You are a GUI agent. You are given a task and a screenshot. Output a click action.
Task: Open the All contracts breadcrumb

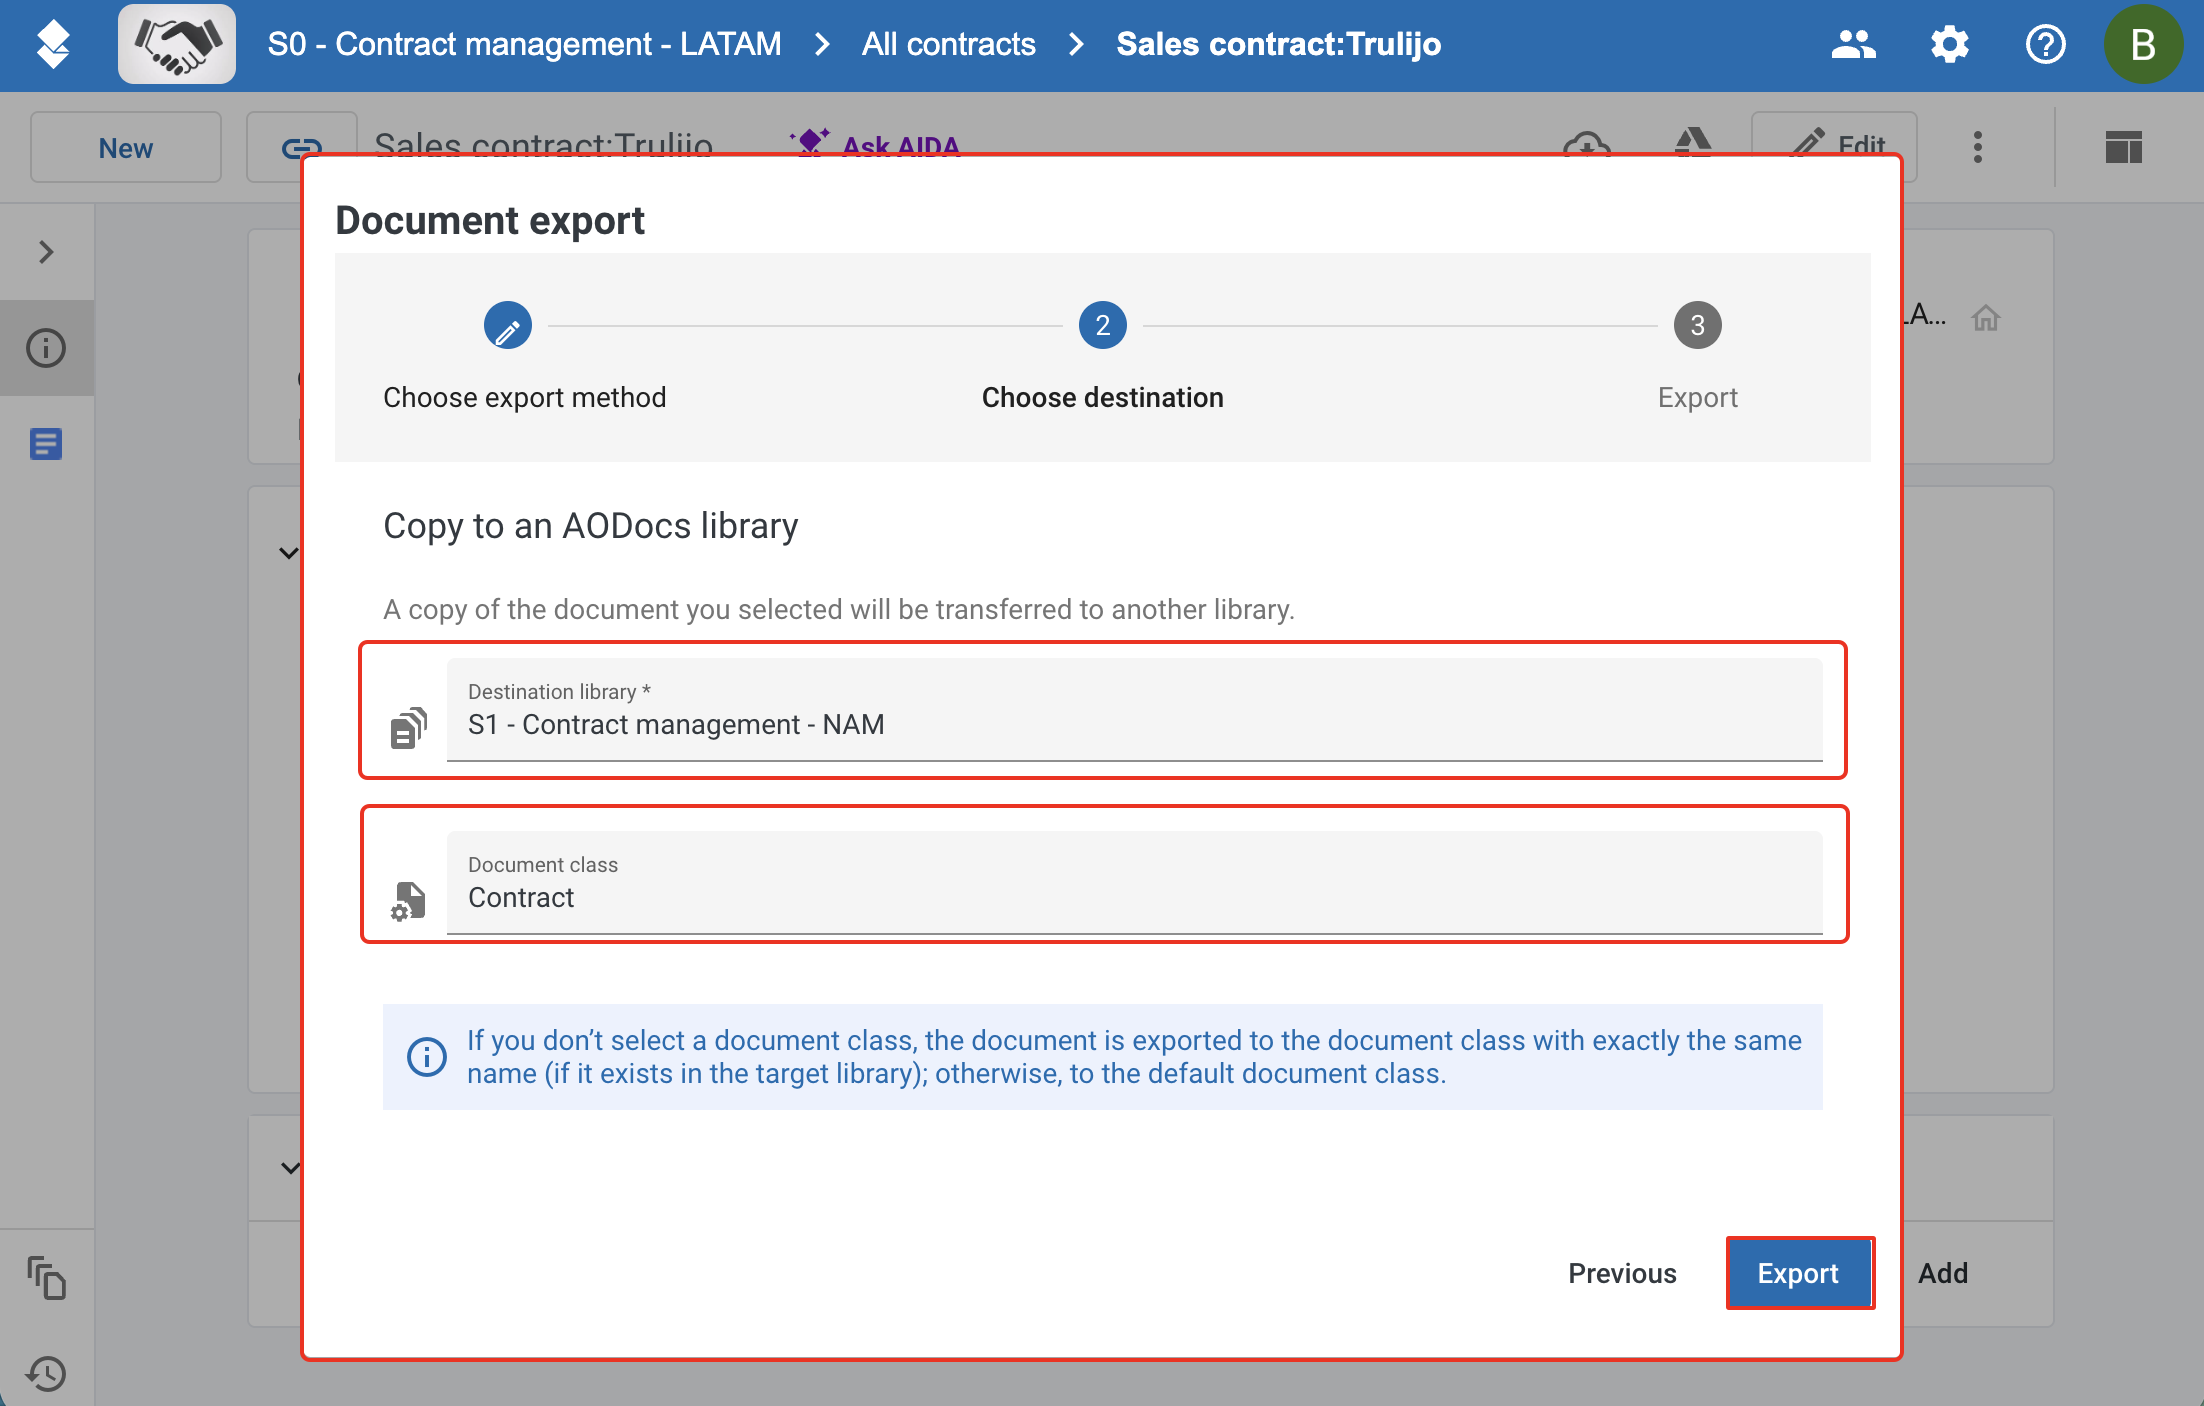tap(949, 44)
